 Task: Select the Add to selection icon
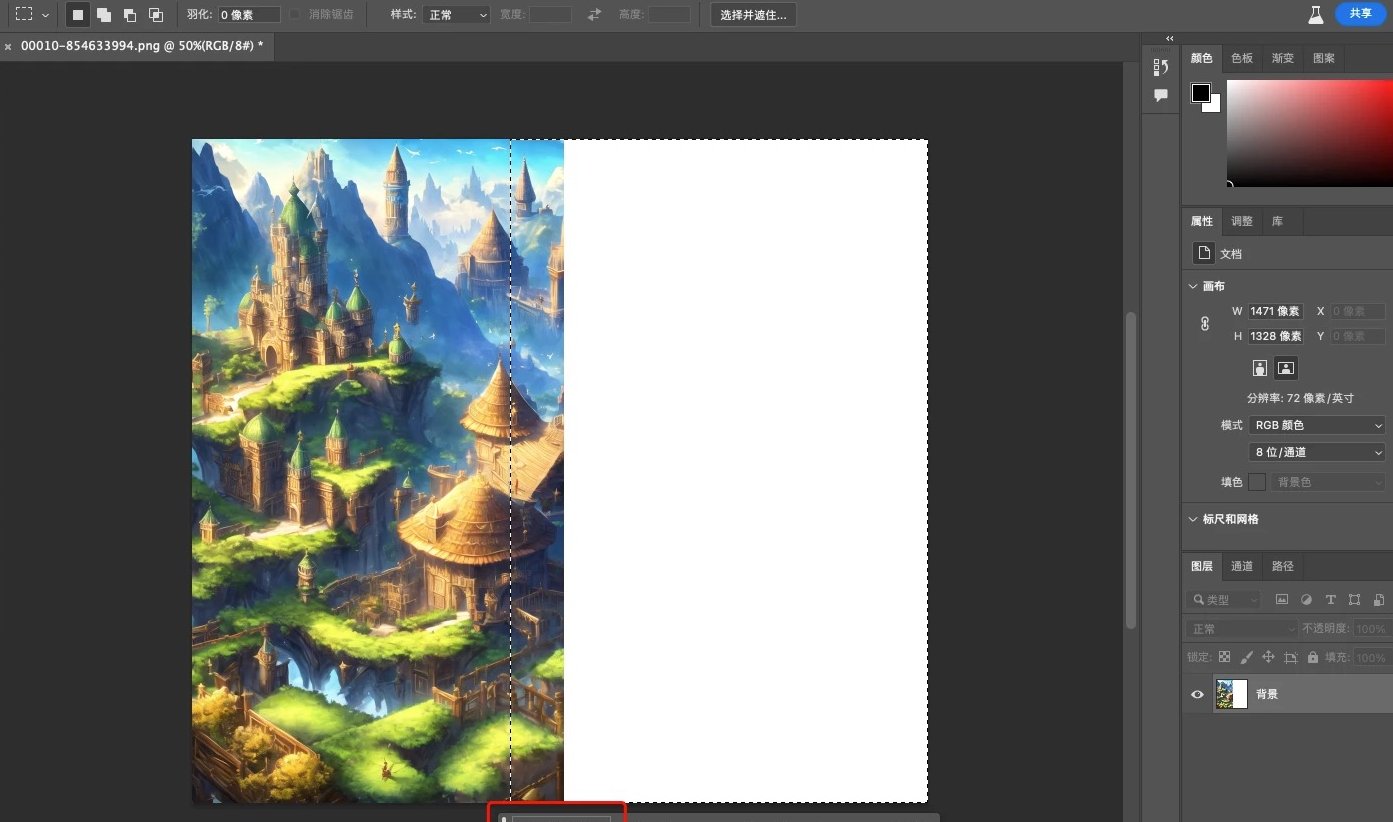click(x=104, y=15)
